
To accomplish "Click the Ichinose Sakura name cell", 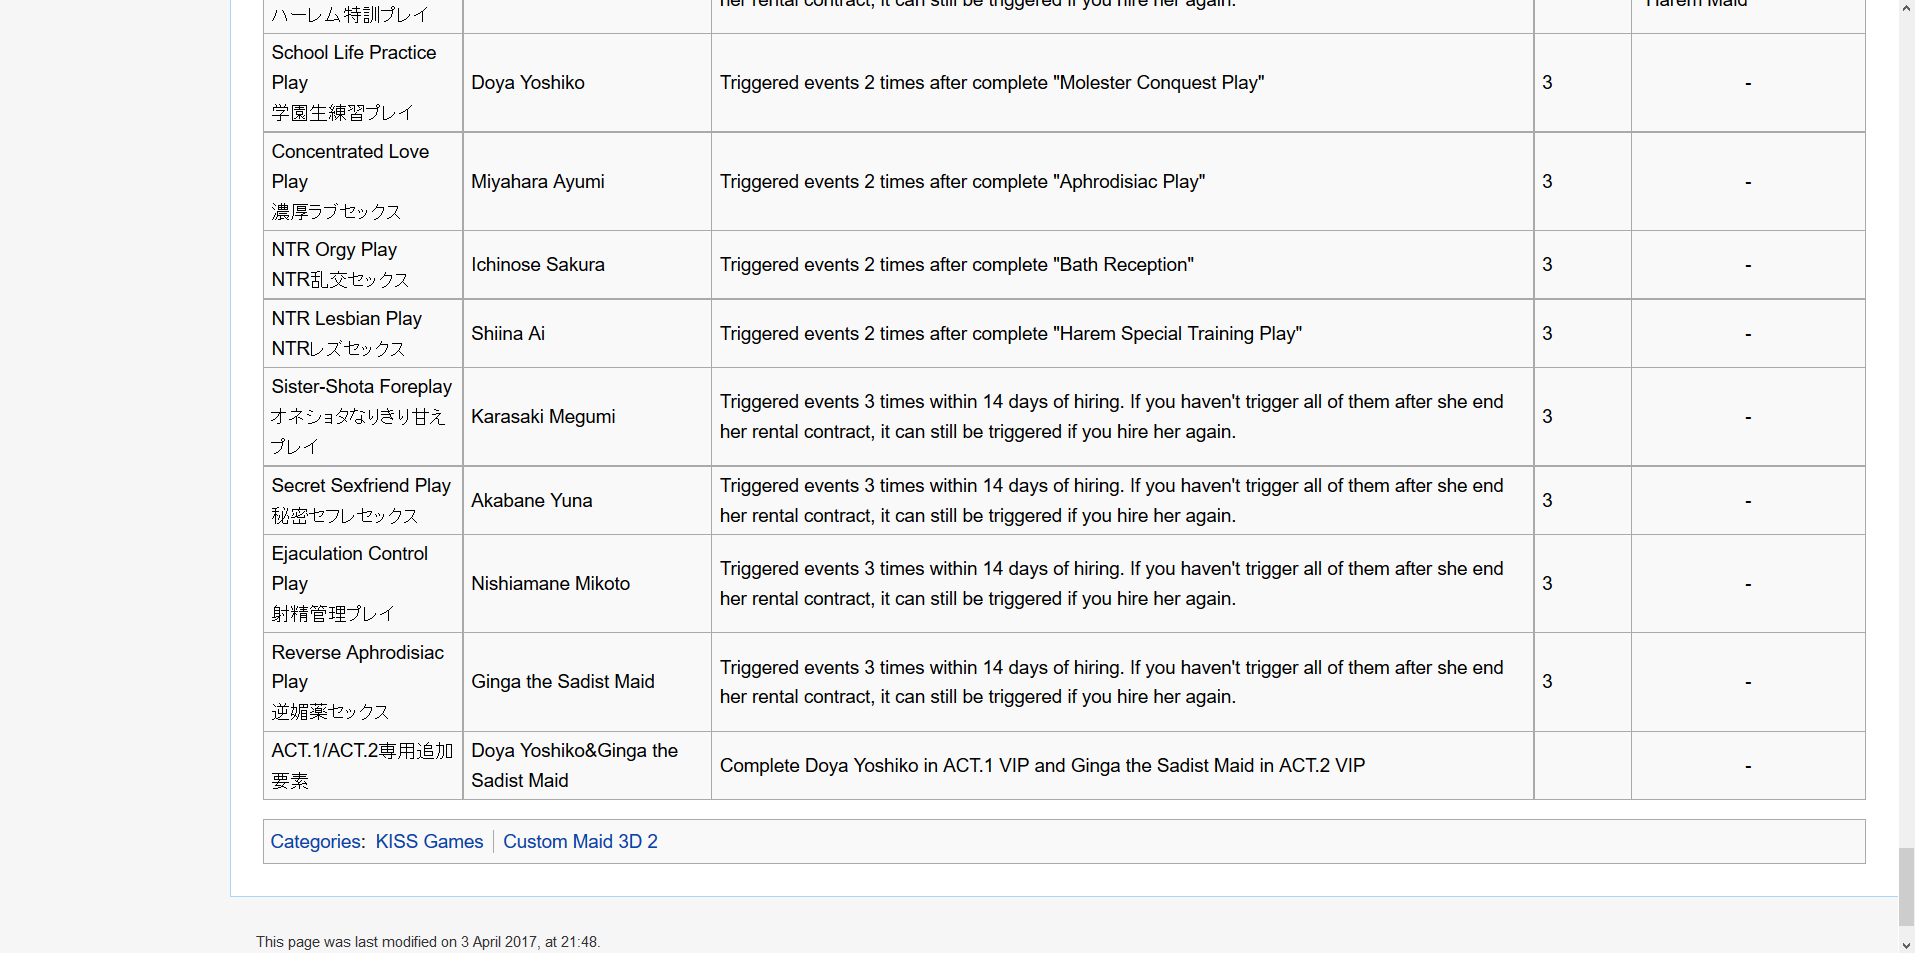I will (x=538, y=265).
